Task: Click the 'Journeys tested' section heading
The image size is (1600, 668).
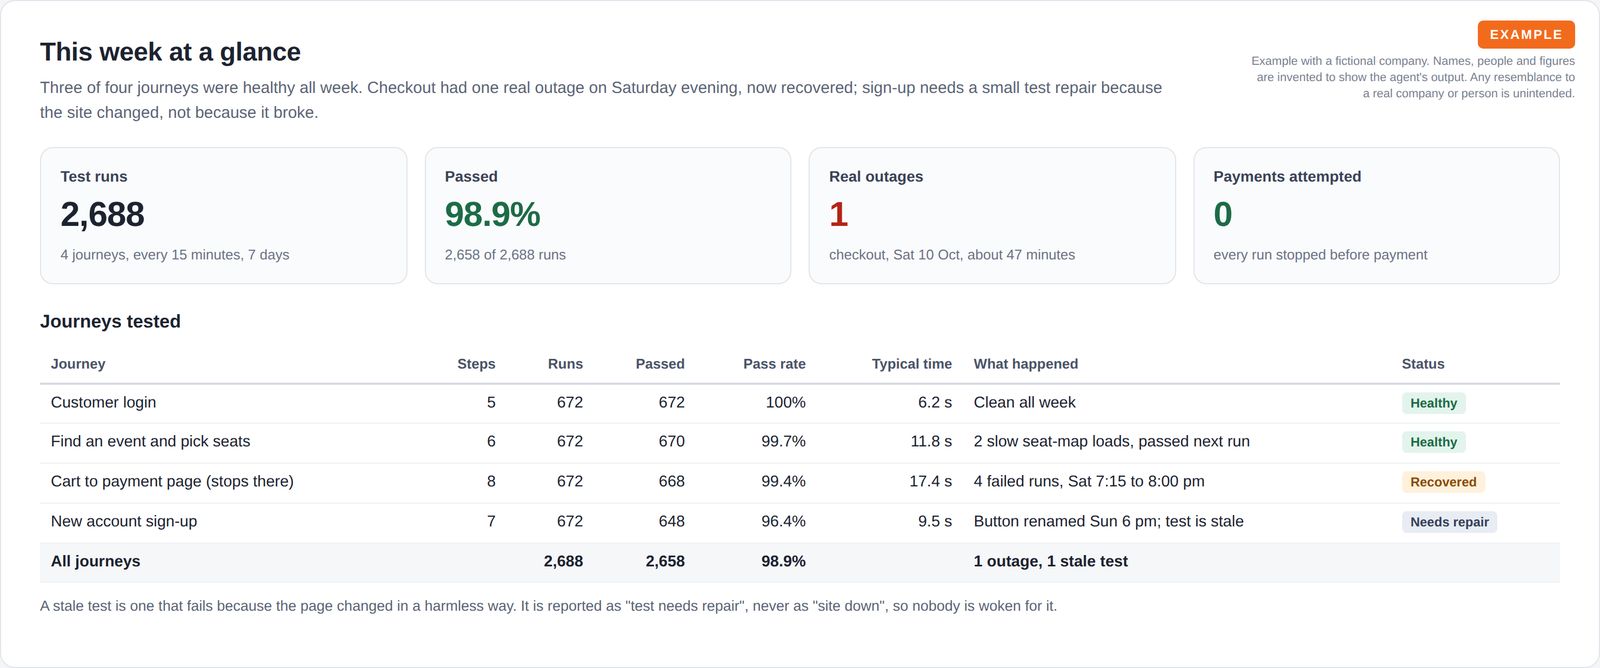Action: [110, 321]
